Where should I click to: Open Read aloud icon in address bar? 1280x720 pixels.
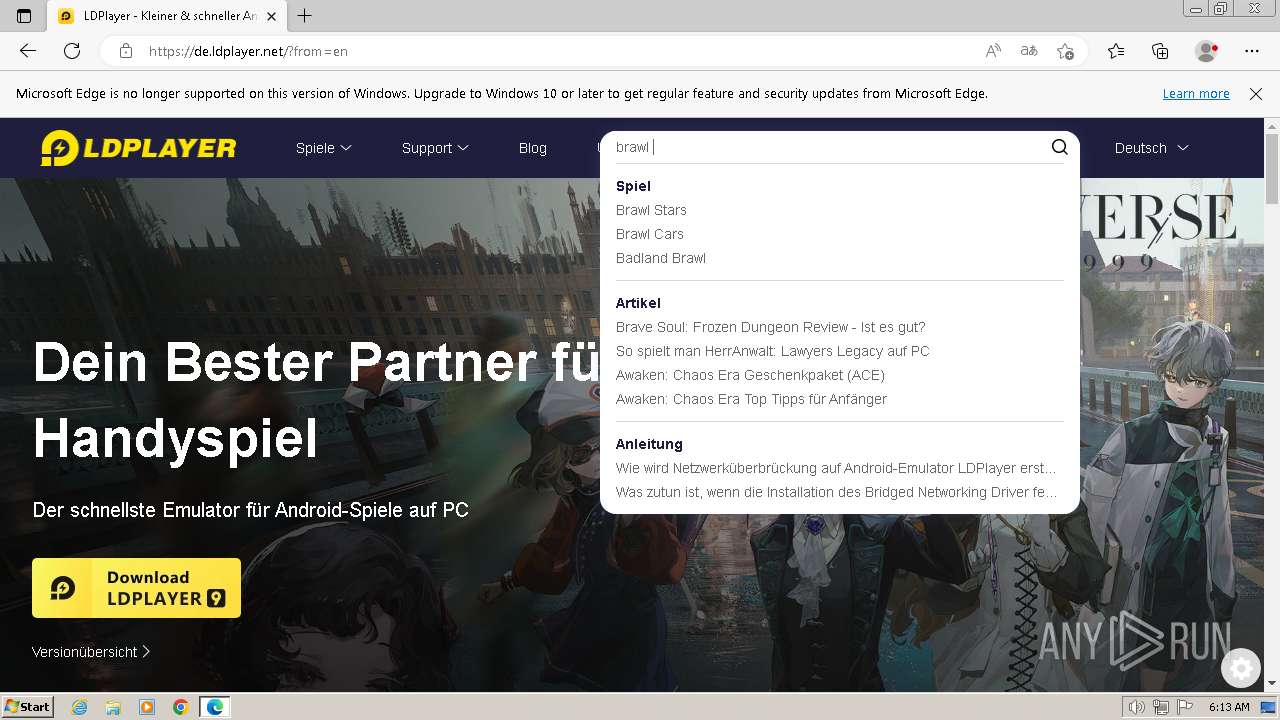pos(993,51)
